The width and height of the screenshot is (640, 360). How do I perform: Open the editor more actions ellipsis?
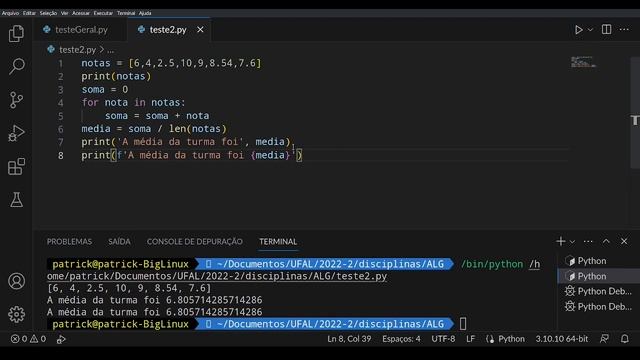click(624, 29)
